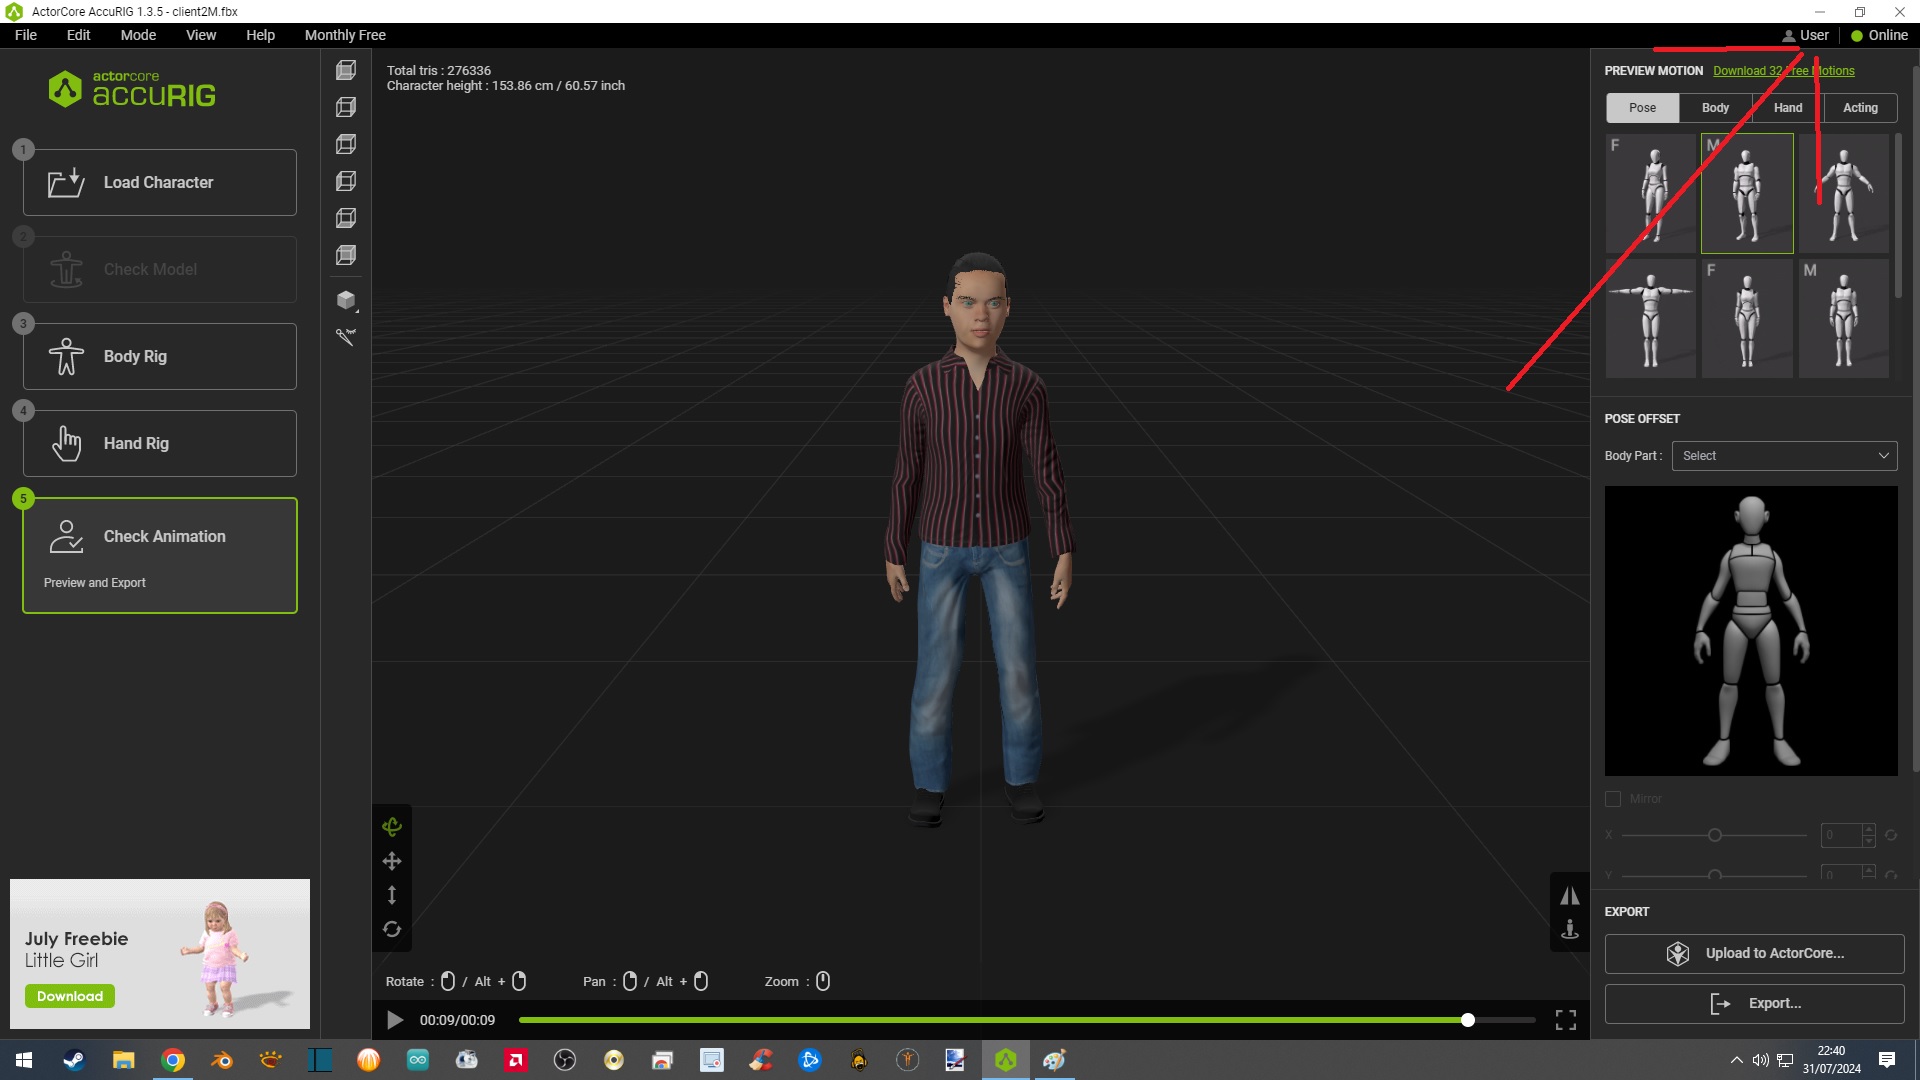Click the character focus icon below mirror icon
Image resolution: width=1920 pixels, height=1080 pixels.
click(1570, 929)
